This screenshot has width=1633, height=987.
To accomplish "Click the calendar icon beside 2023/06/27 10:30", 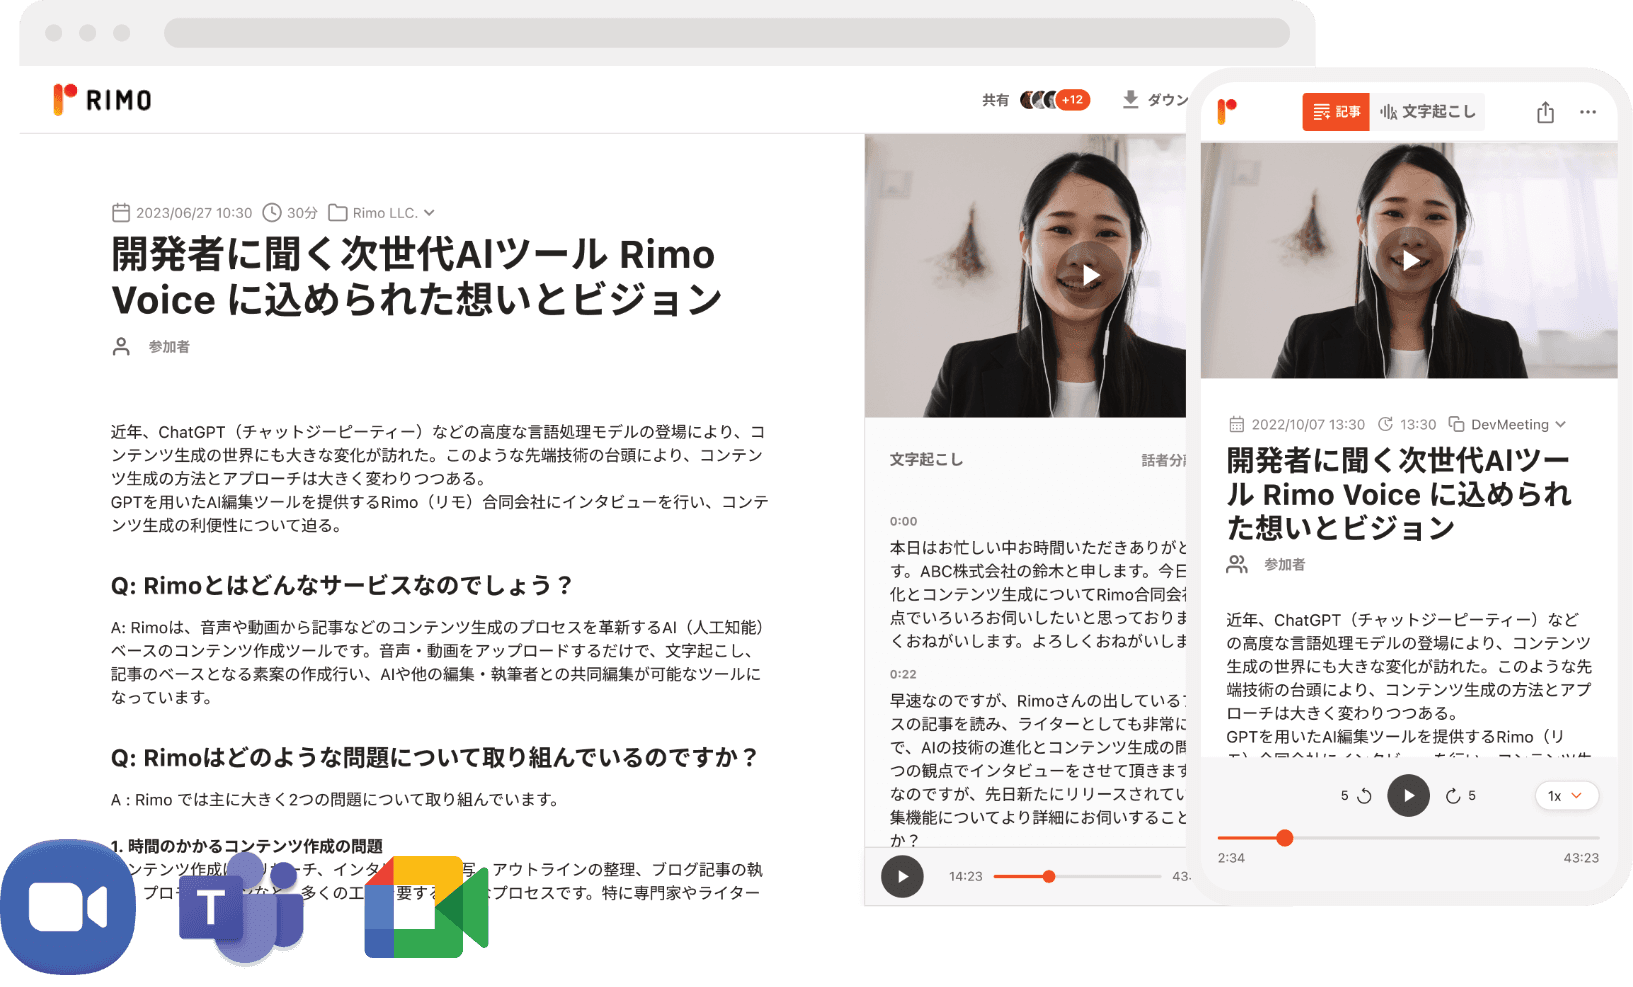I will (121, 212).
